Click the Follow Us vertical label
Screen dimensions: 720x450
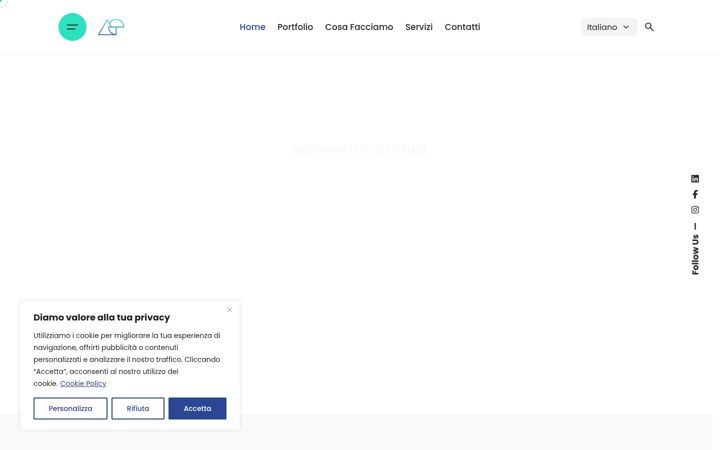695,254
